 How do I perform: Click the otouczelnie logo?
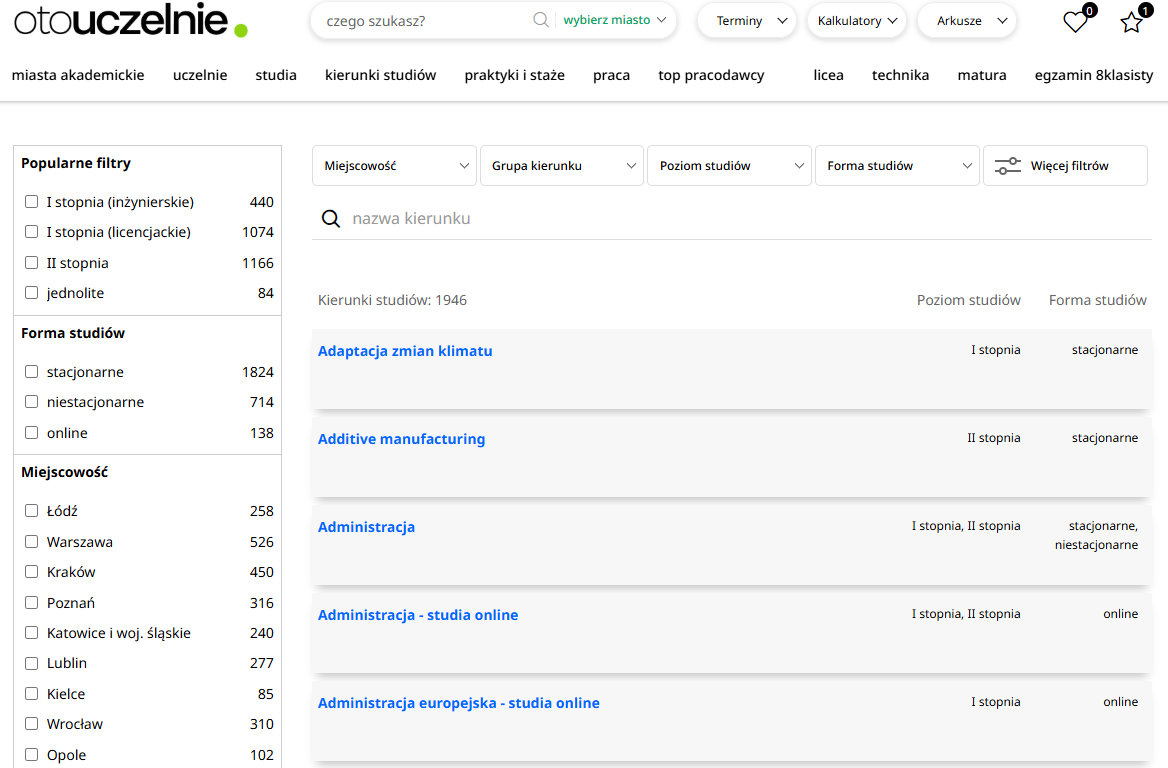(x=130, y=20)
